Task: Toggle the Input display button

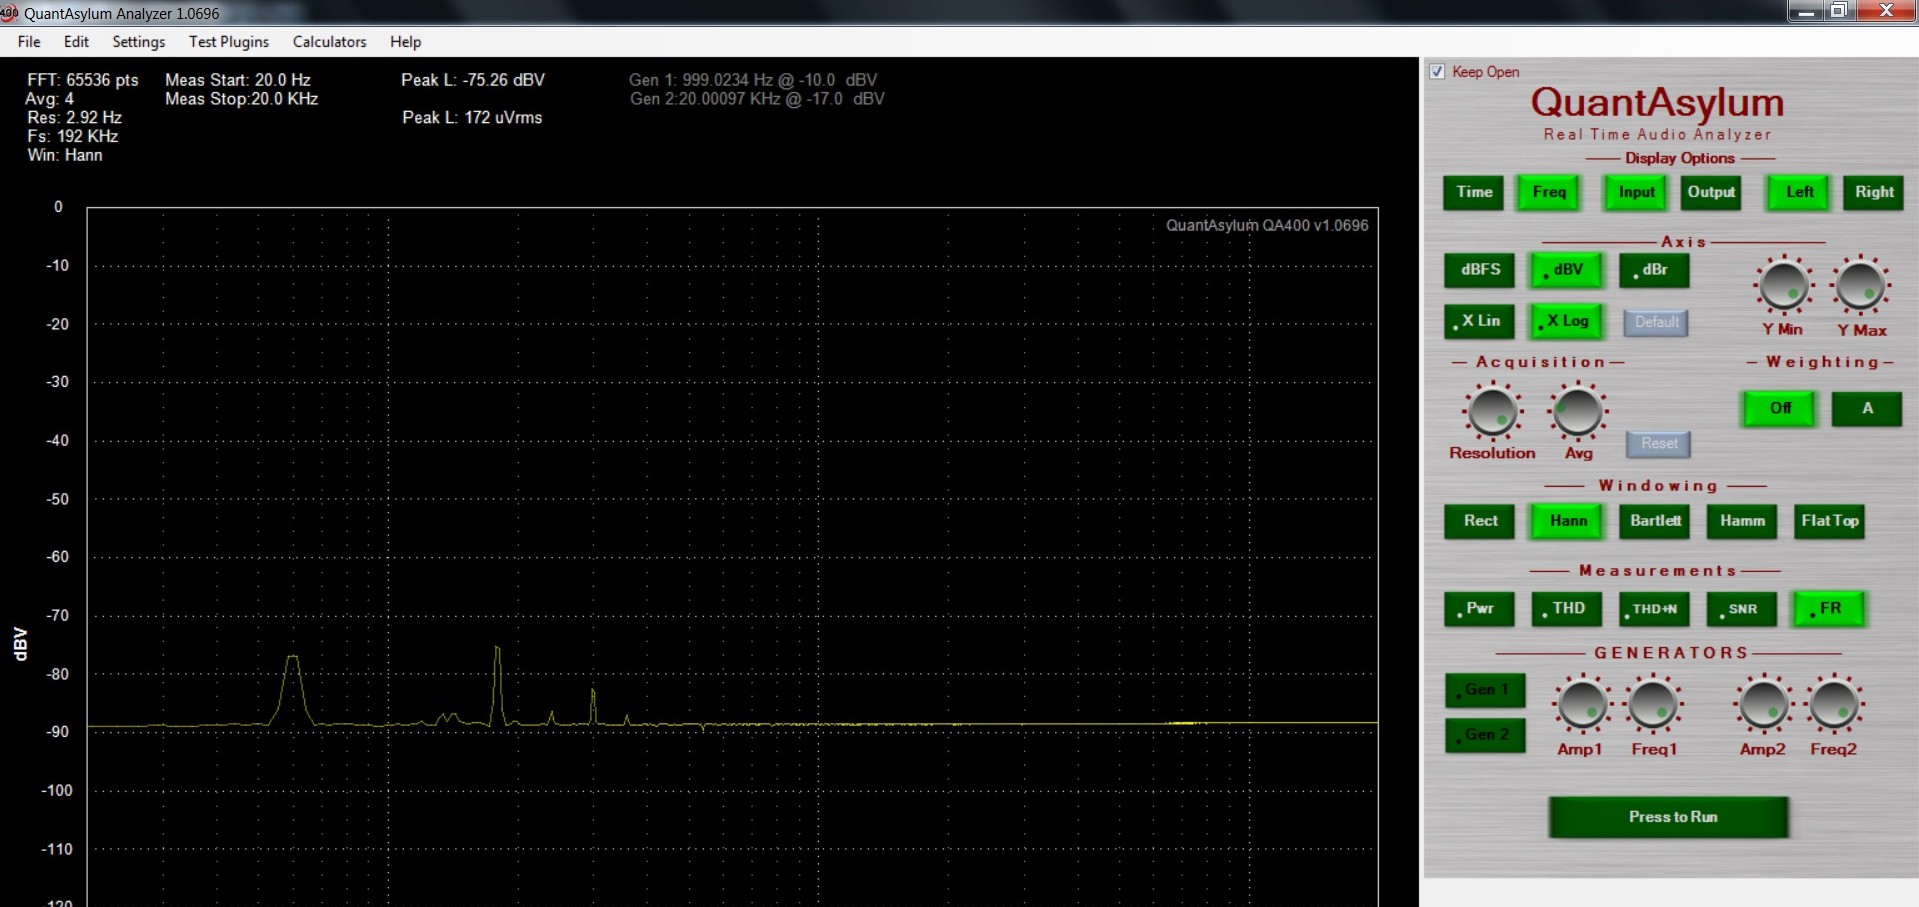Action: point(1636,192)
